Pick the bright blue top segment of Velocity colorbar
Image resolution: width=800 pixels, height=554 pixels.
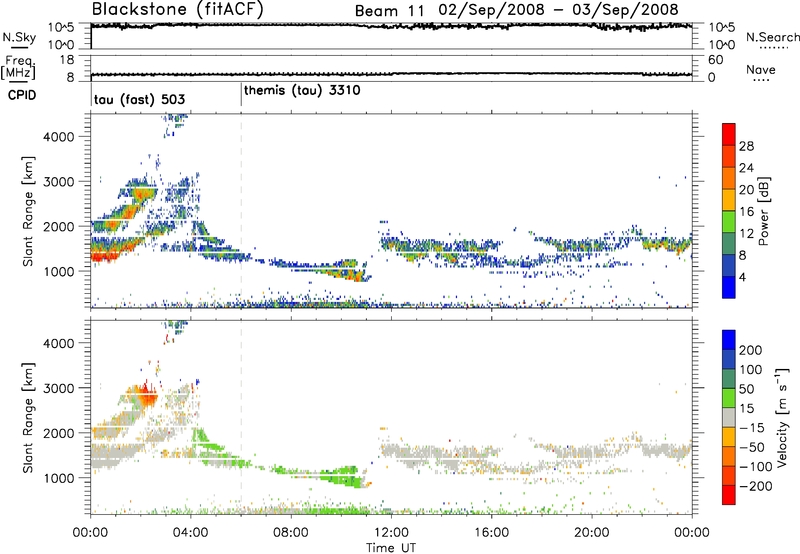(x=729, y=340)
